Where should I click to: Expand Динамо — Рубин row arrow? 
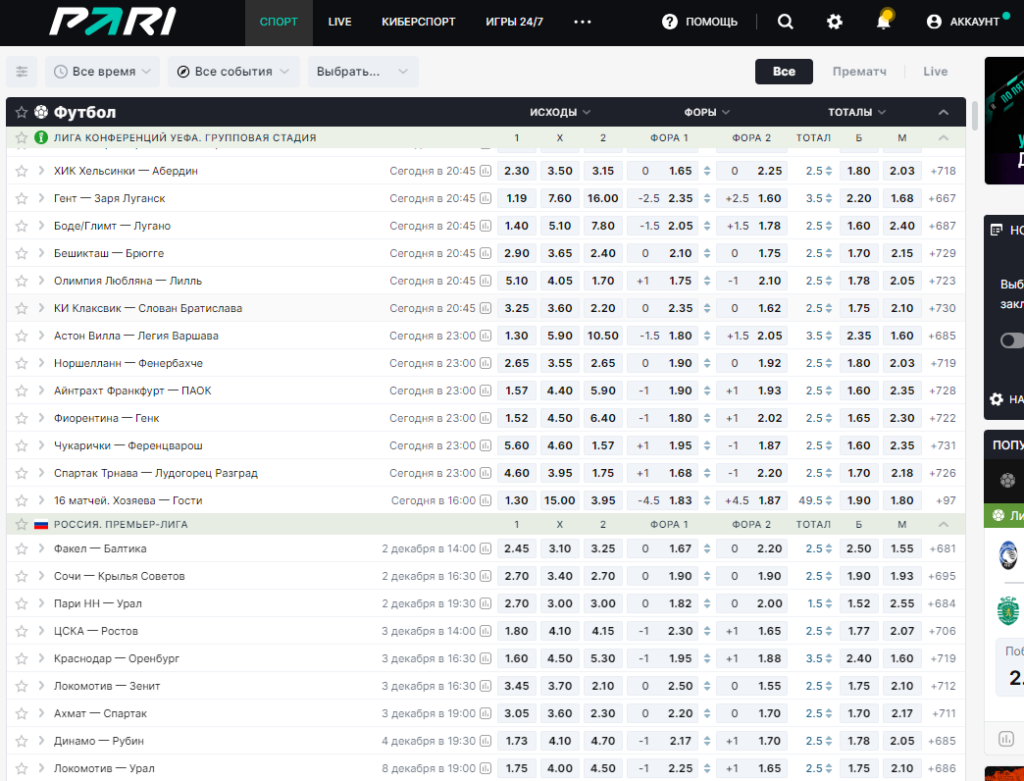coord(41,741)
